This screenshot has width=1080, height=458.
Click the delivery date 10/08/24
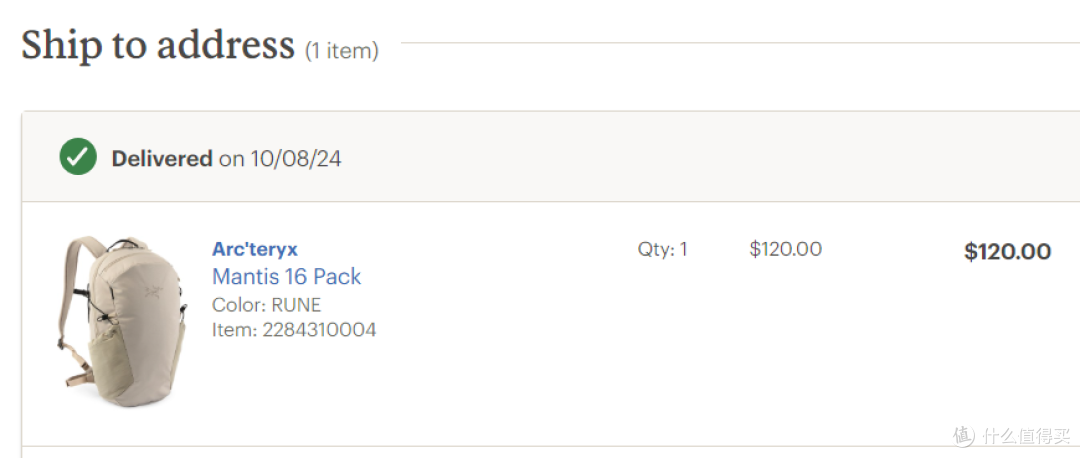coord(296,159)
